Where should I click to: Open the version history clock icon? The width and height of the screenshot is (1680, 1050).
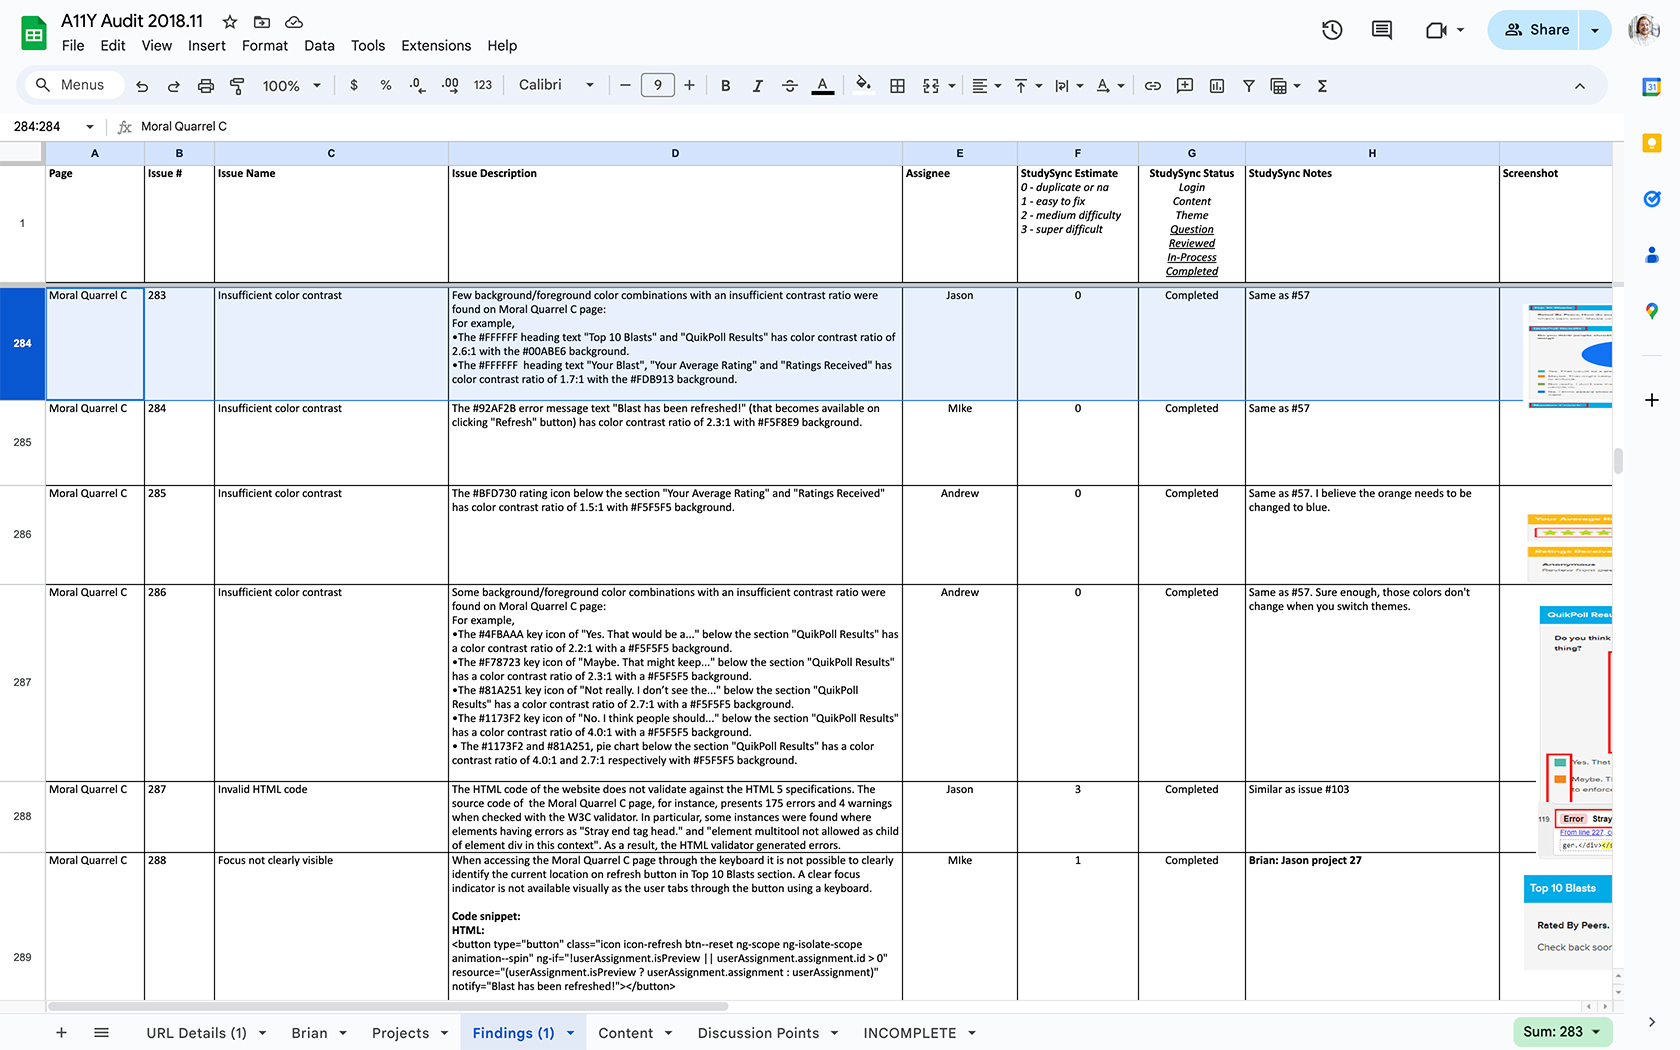(1332, 30)
